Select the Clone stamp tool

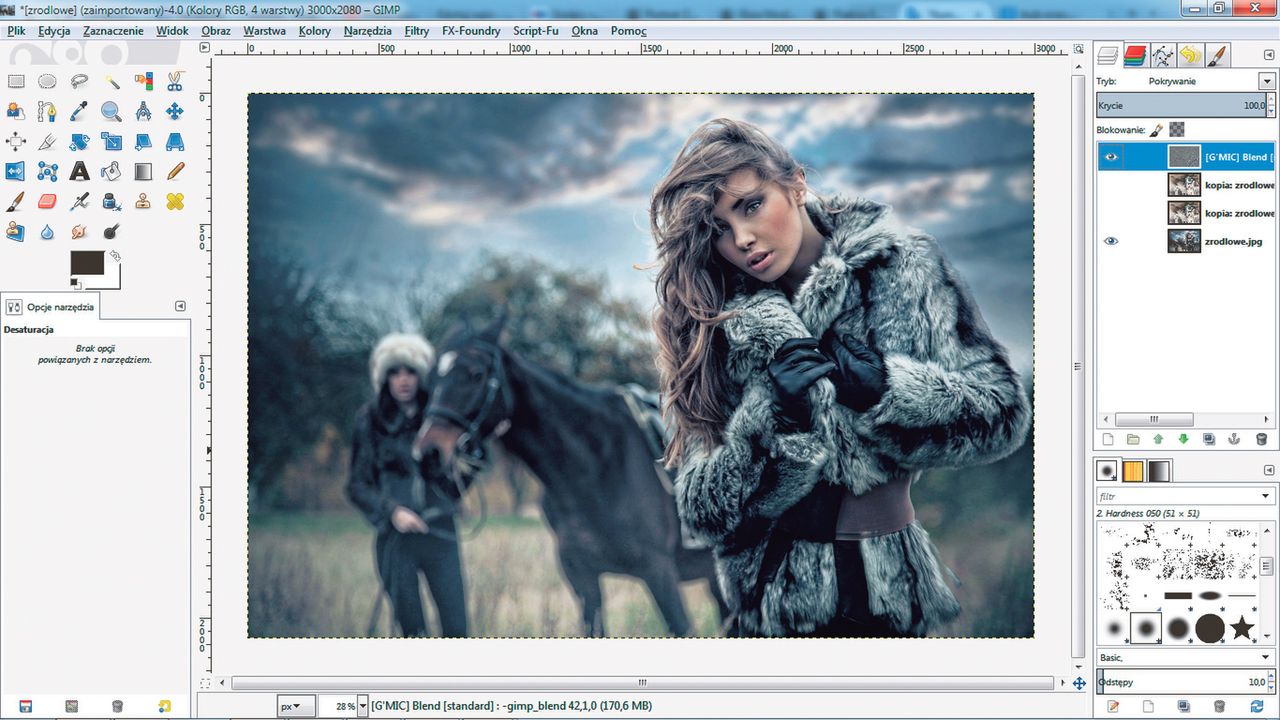point(143,201)
